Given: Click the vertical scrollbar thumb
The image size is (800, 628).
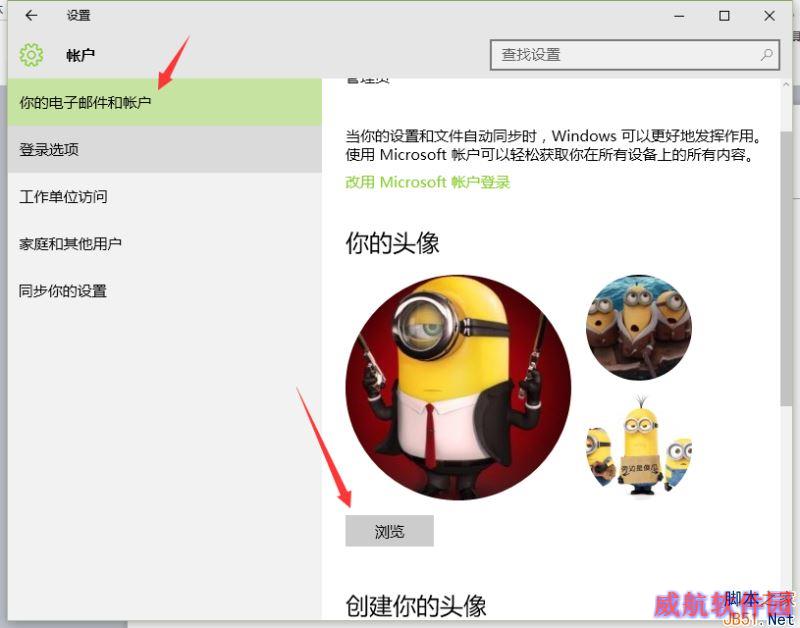Looking at the screenshot, I should coord(786,268).
